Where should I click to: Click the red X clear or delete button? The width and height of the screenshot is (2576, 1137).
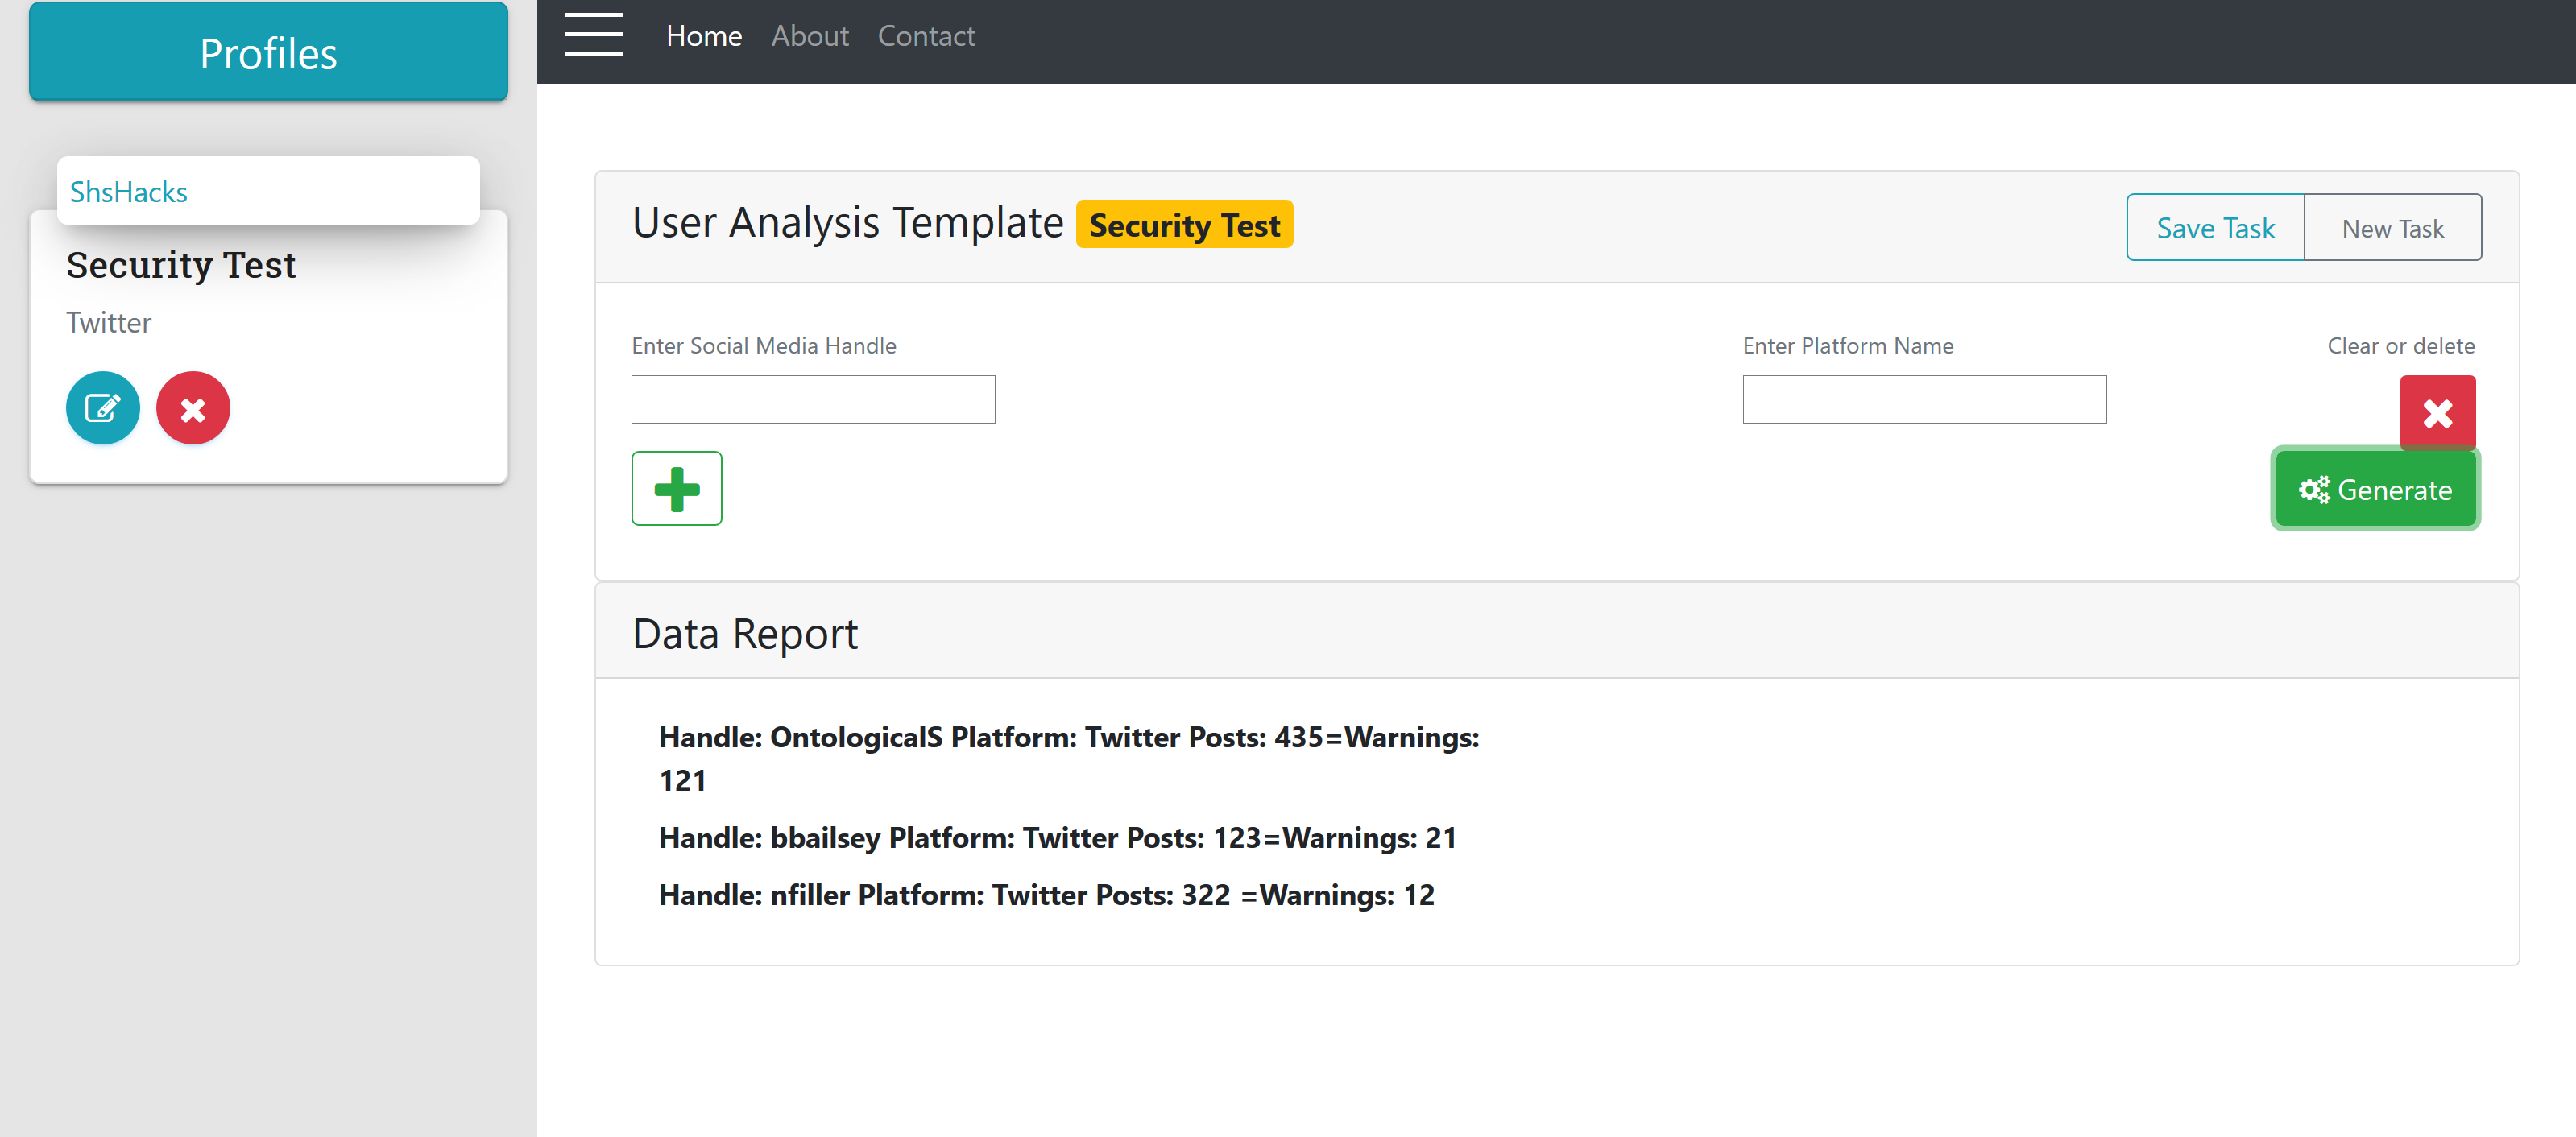click(x=2436, y=412)
